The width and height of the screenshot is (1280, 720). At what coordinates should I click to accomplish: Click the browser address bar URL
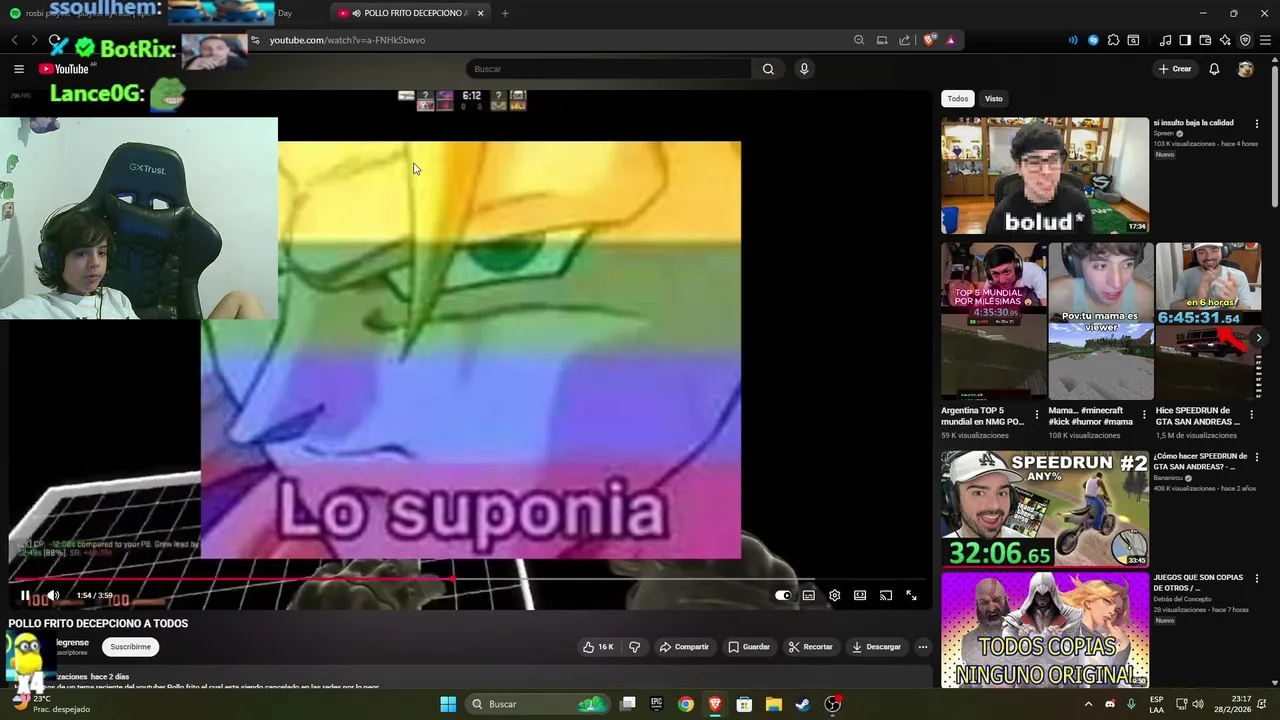pyautogui.click(x=347, y=40)
